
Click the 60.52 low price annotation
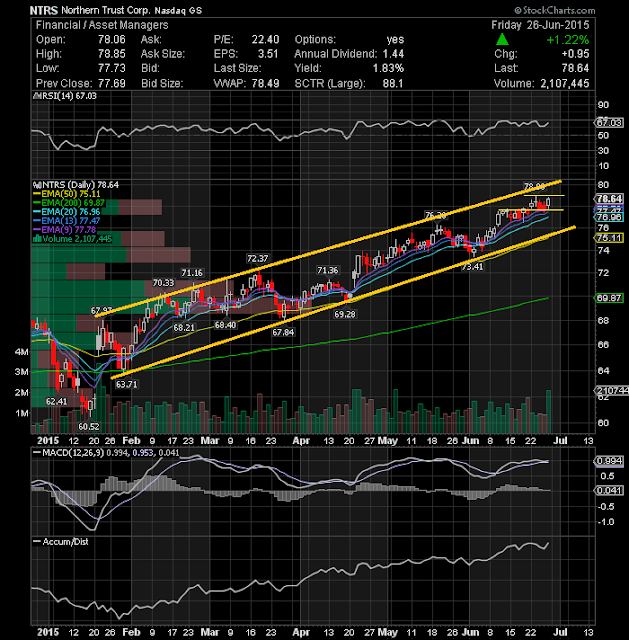[x=89, y=427]
